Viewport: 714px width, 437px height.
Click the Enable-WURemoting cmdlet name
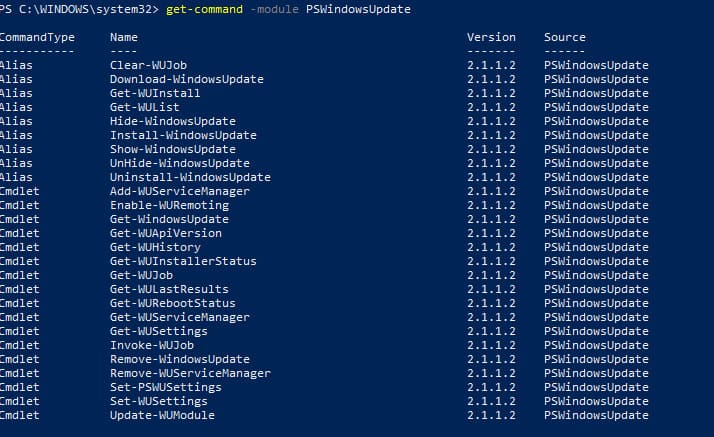coord(169,205)
